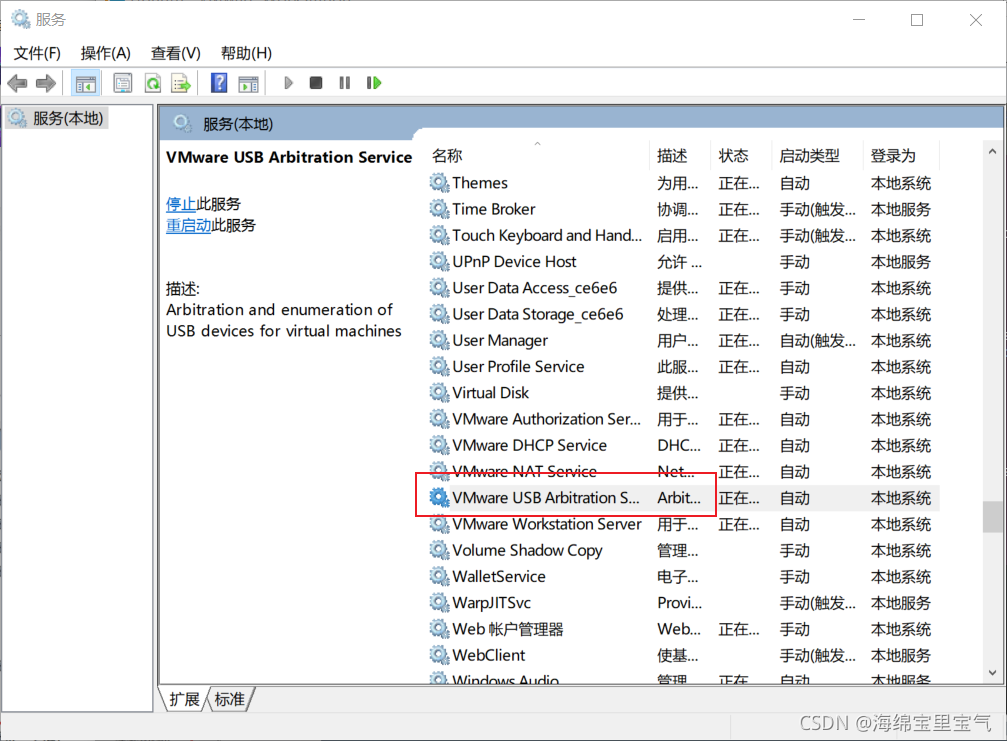Maximize the 服务 window
1007x741 pixels.
click(917, 20)
